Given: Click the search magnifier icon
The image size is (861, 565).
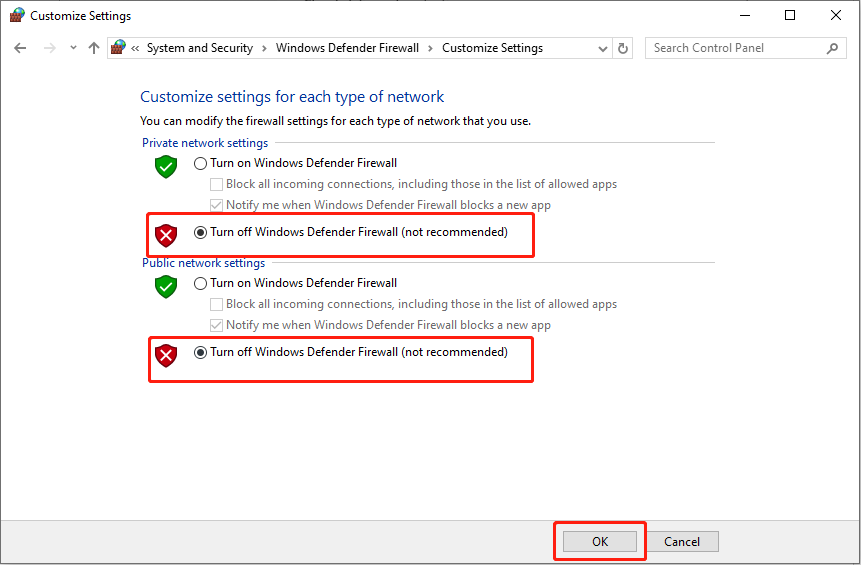Looking at the screenshot, I should point(832,48).
